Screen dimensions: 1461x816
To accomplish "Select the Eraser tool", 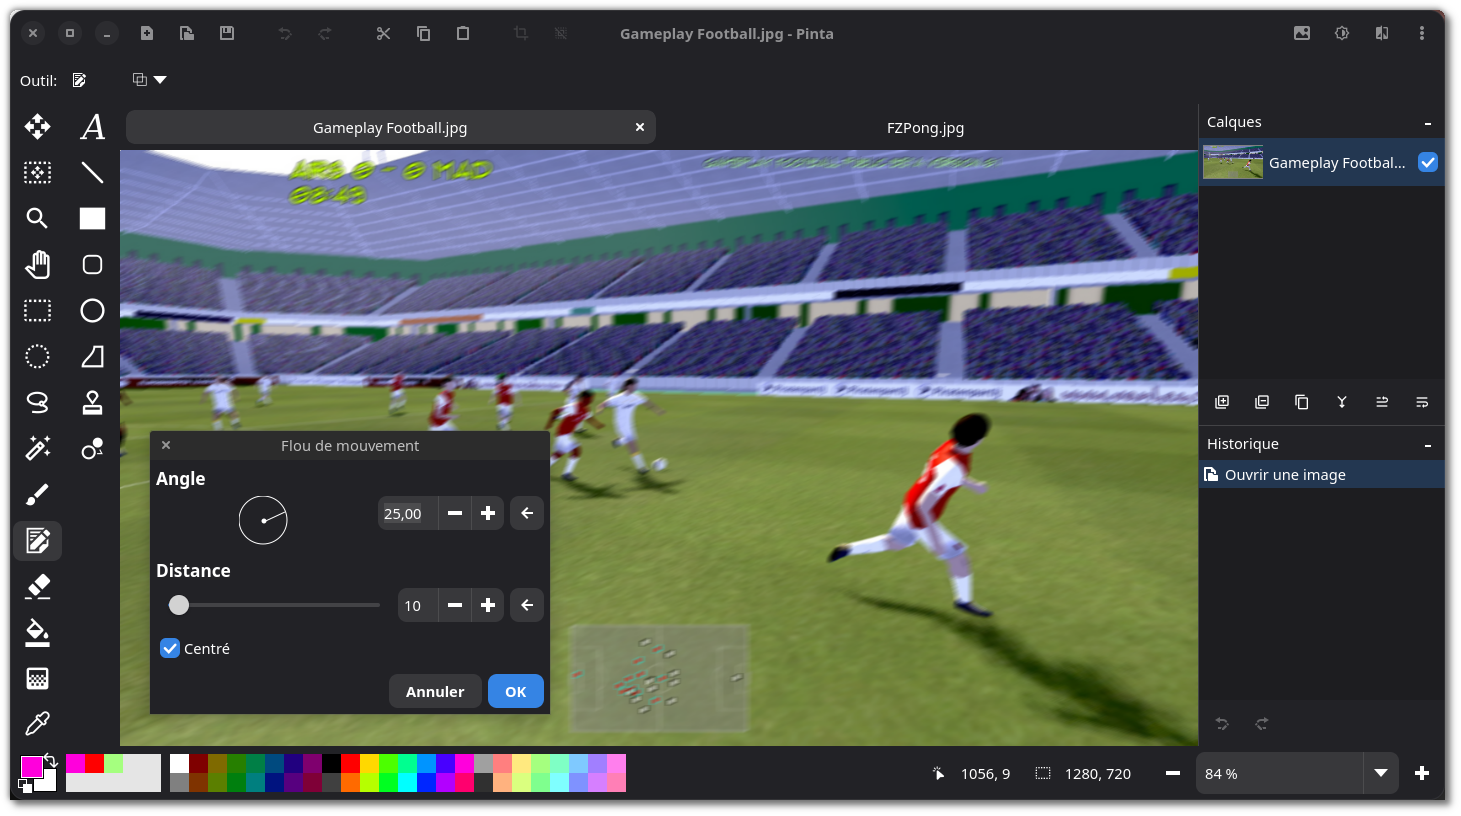I will tap(37, 586).
